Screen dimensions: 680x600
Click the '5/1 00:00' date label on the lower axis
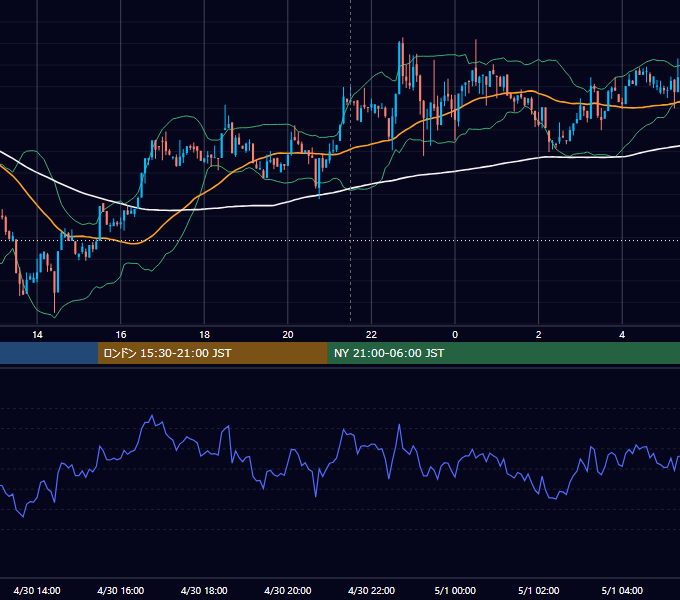455,590
